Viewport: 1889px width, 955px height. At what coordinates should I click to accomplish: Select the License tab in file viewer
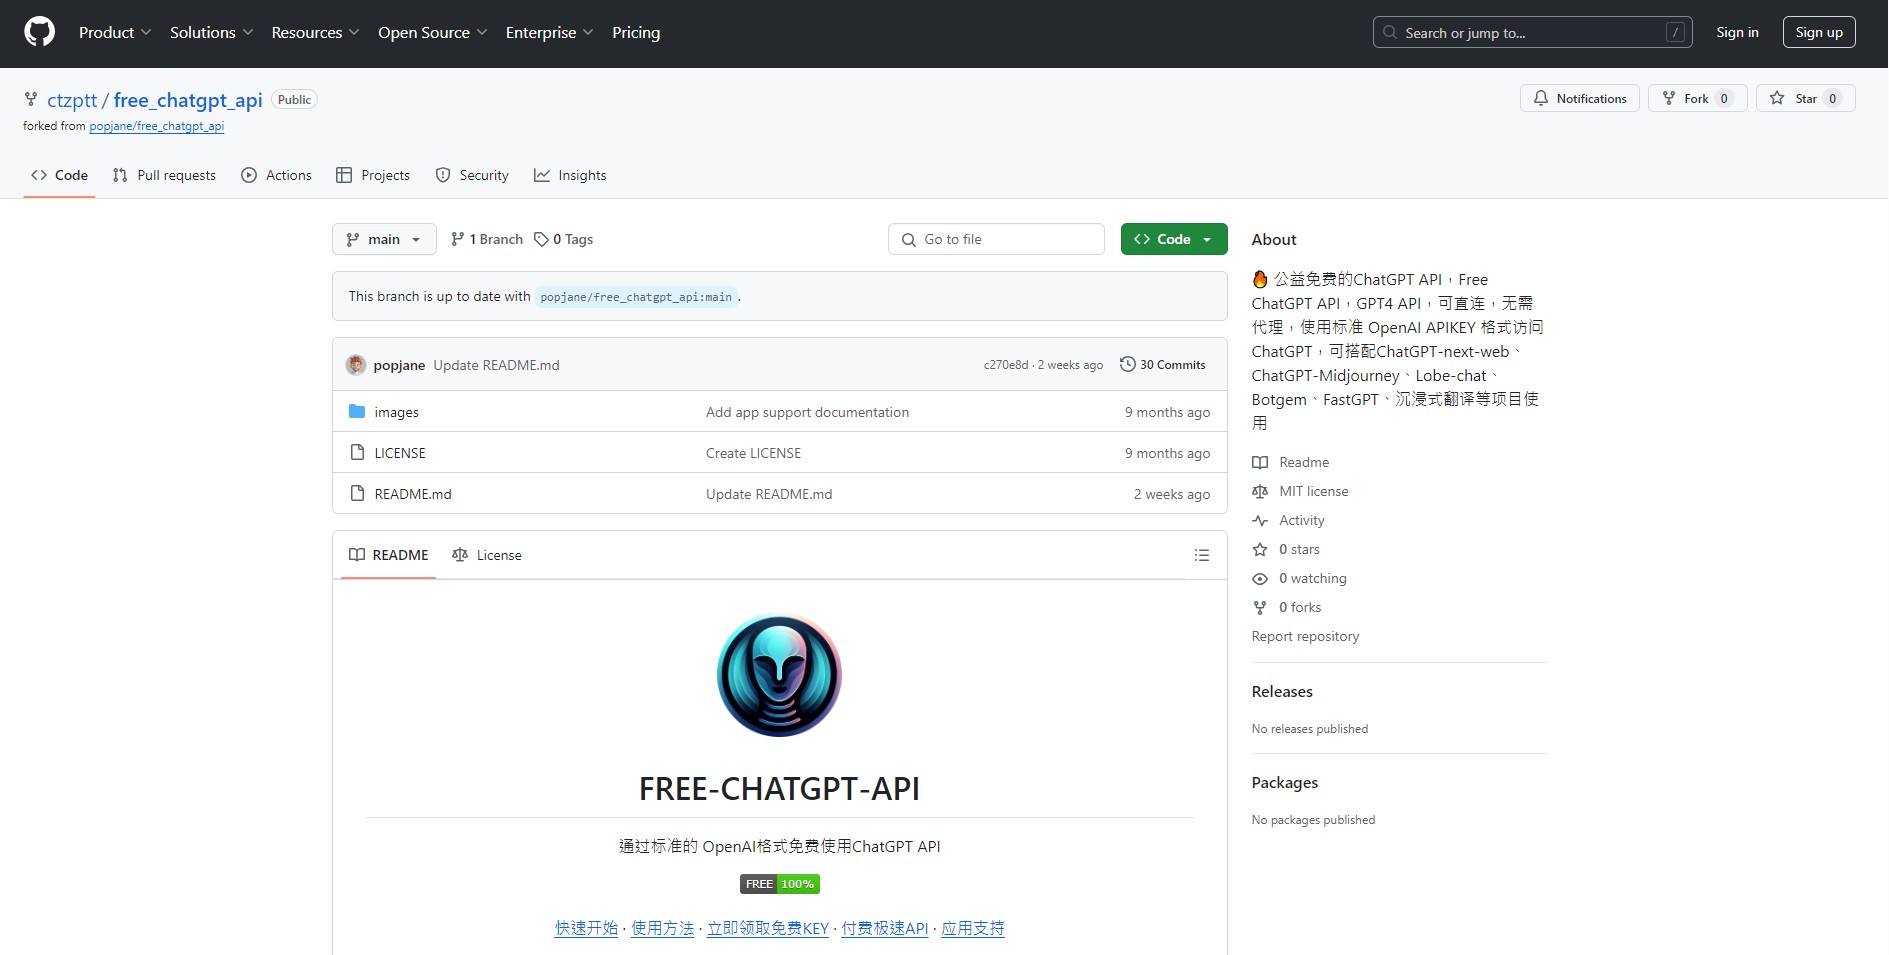(x=487, y=555)
